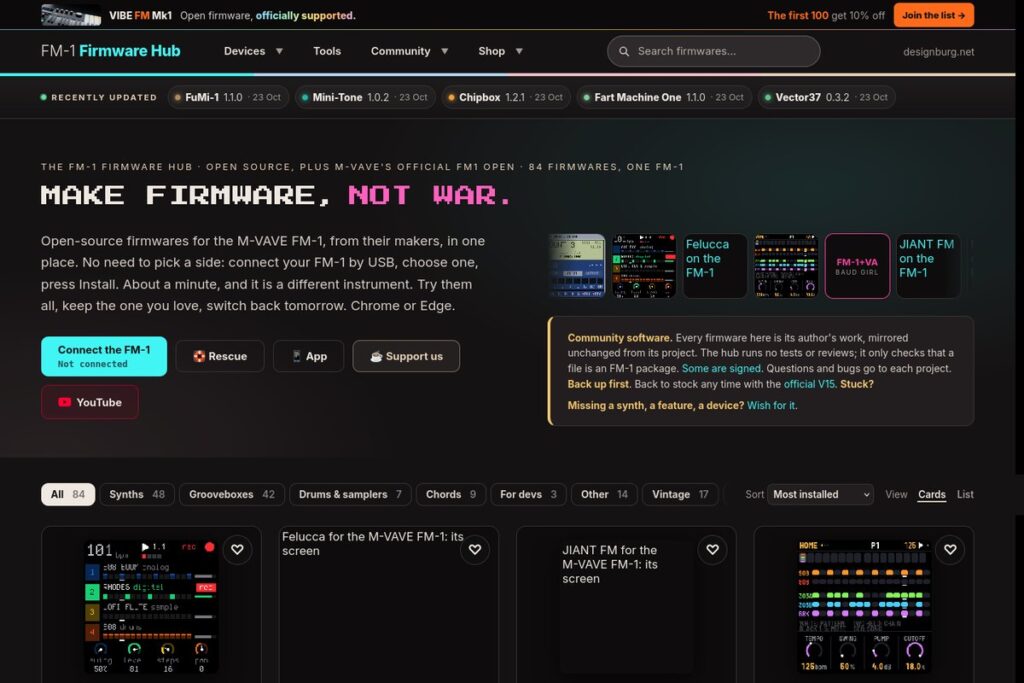This screenshot has height=683, width=1024.
Task: Select the All 84 filter
Action: click(x=68, y=494)
